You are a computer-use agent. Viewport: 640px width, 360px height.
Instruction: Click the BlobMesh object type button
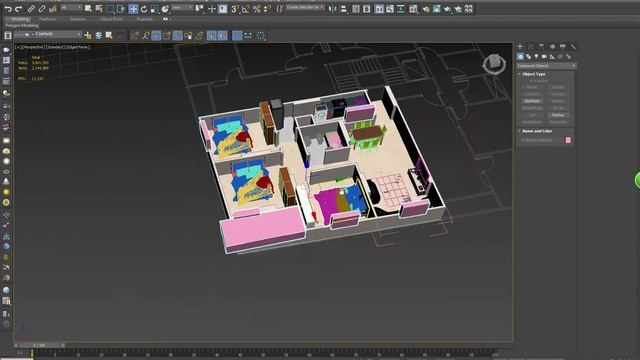532,101
